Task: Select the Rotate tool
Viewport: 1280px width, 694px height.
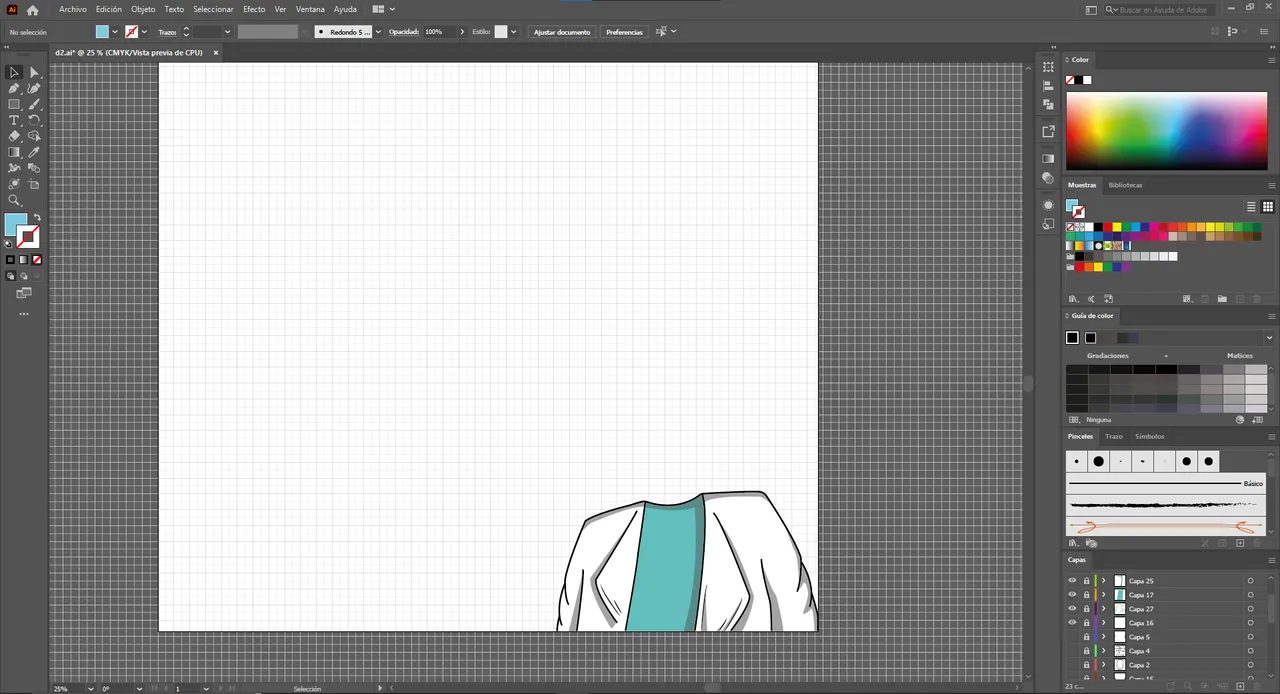Action: (x=34, y=120)
